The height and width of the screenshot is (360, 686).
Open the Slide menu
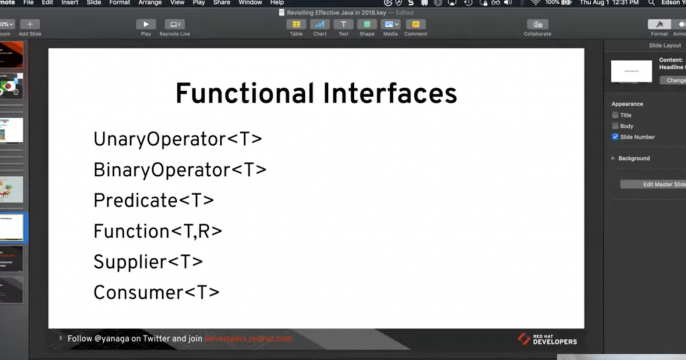click(x=94, y=3)
